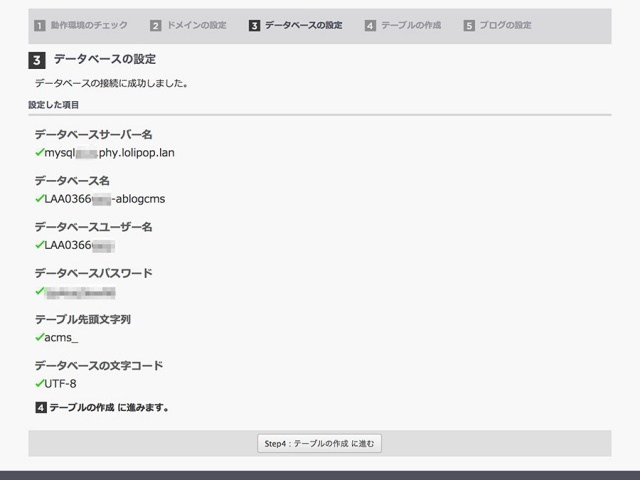Image resolution: width=640 pixels, height=480 pixels.
Task: Click the step 4 number badge in progress bar
Action: coord(370,25)
